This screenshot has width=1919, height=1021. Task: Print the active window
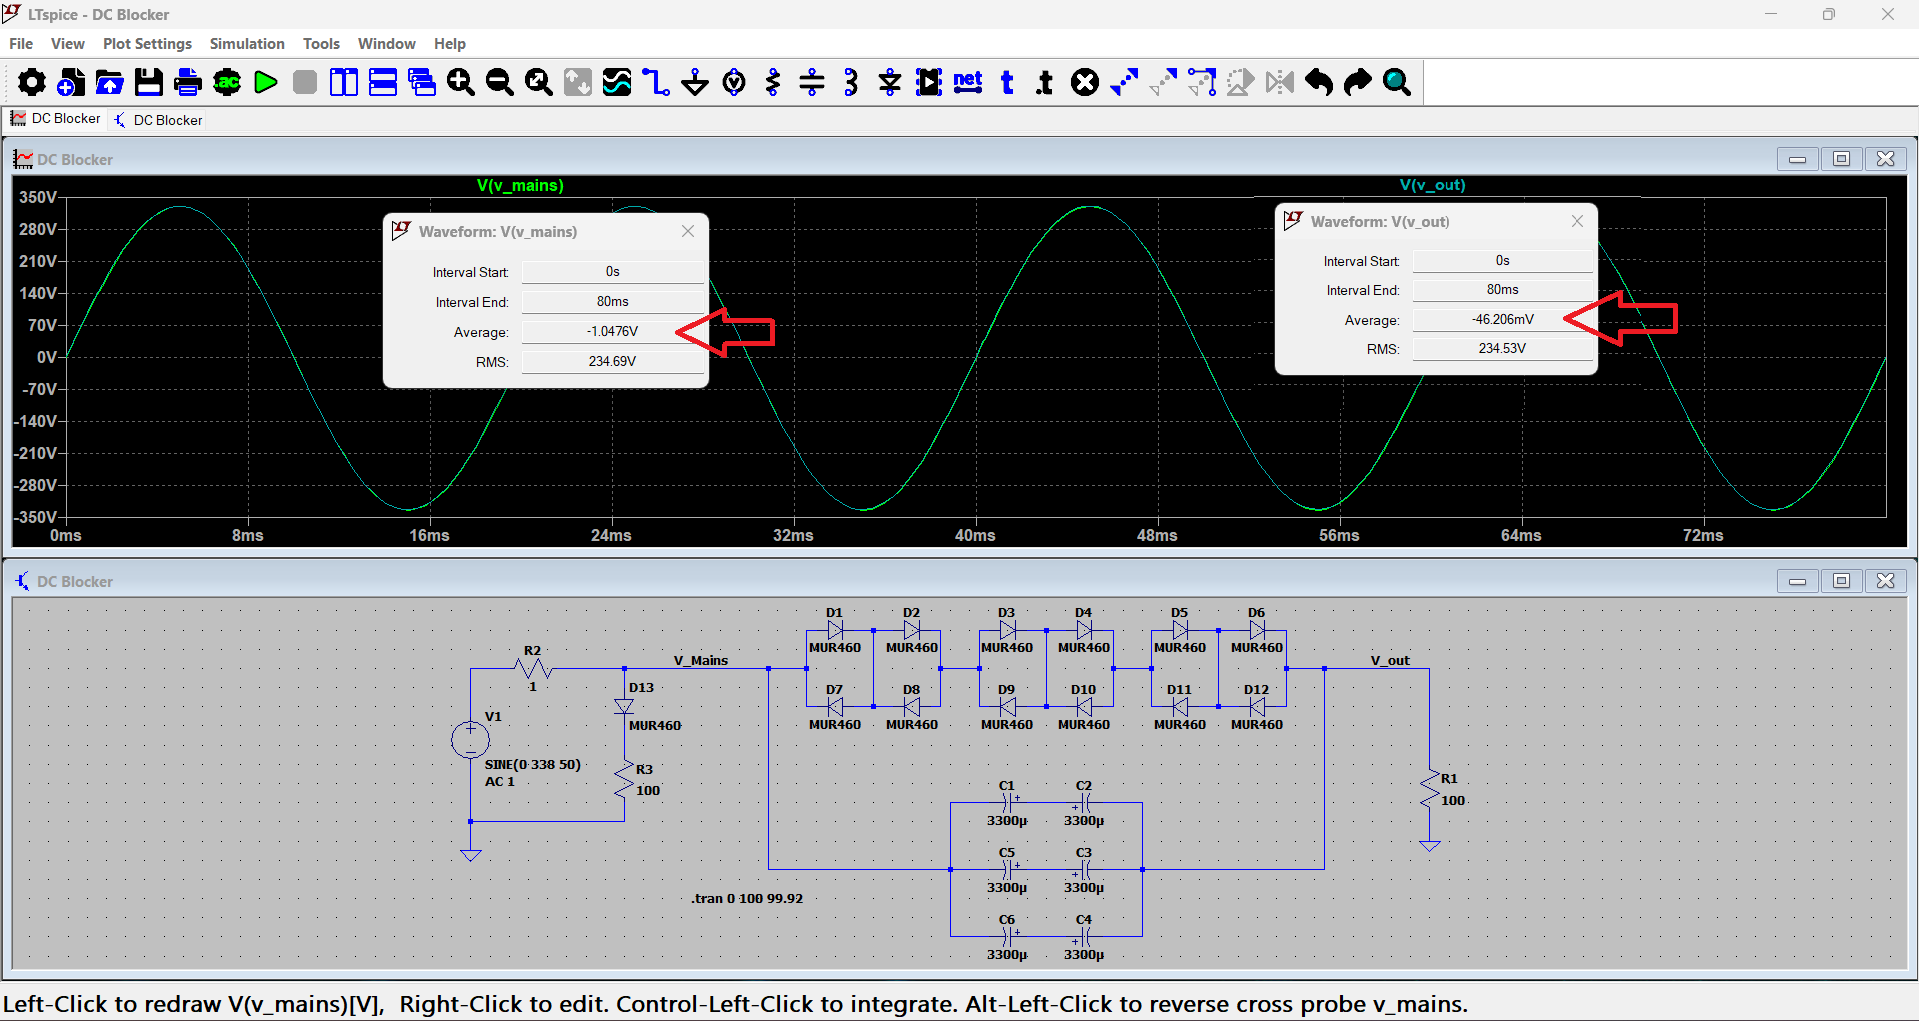click(188, 82)
